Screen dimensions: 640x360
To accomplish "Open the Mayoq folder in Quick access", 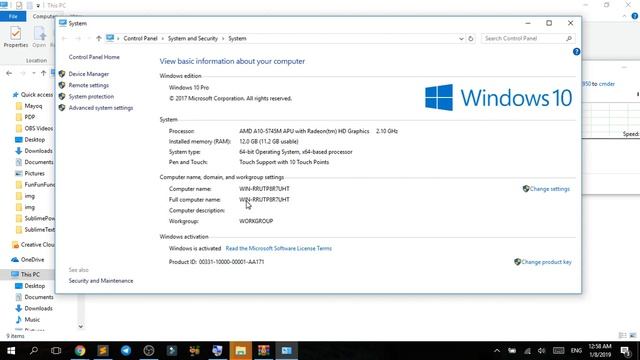I will click(x=33, y=106).
